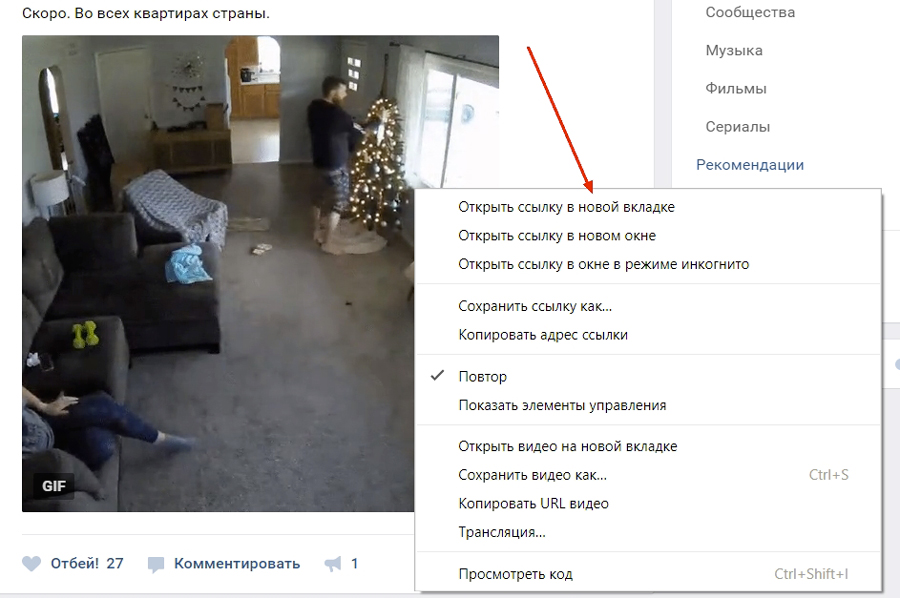Select Показать элементы управления
900x598 pixels.
point(648,405)
